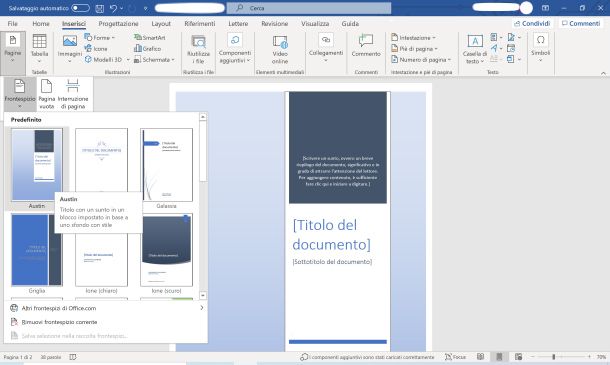Image resolution: width=610 pixels, height=365 pixels.
Task: Click the abstract text block on the cover
Action: 338,171
